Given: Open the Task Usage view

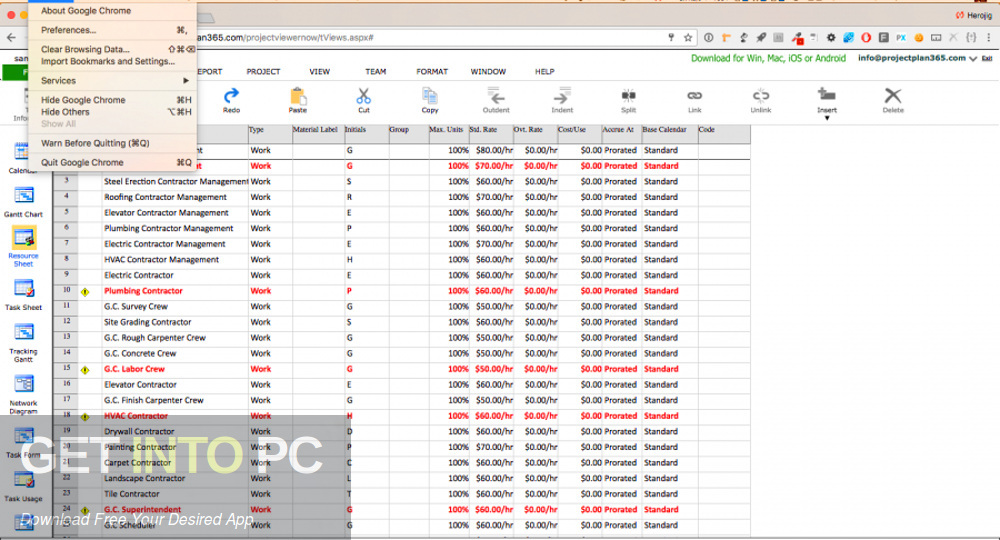Looking at the screenshot, I should coord(24,488).
